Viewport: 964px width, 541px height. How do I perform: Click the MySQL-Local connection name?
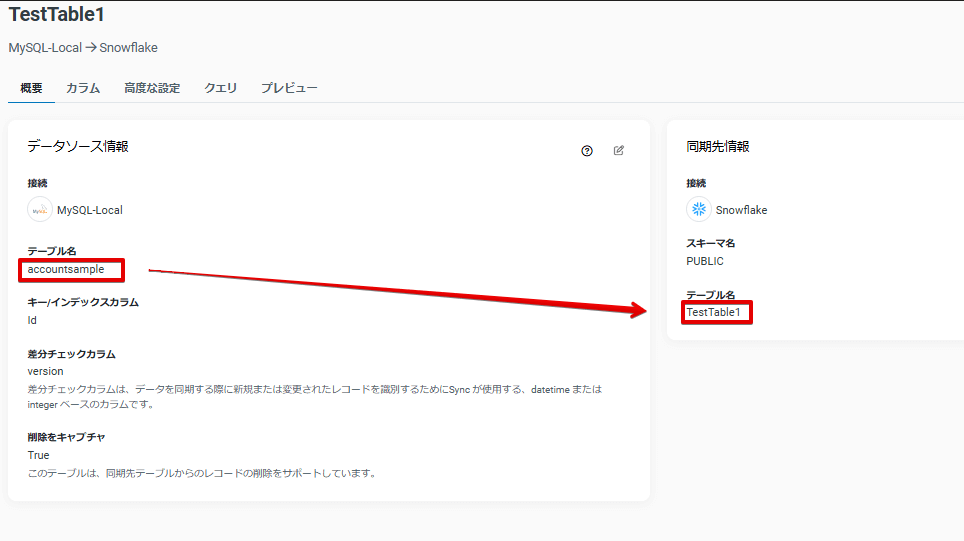pyautogui.click(x=90, y=210)
